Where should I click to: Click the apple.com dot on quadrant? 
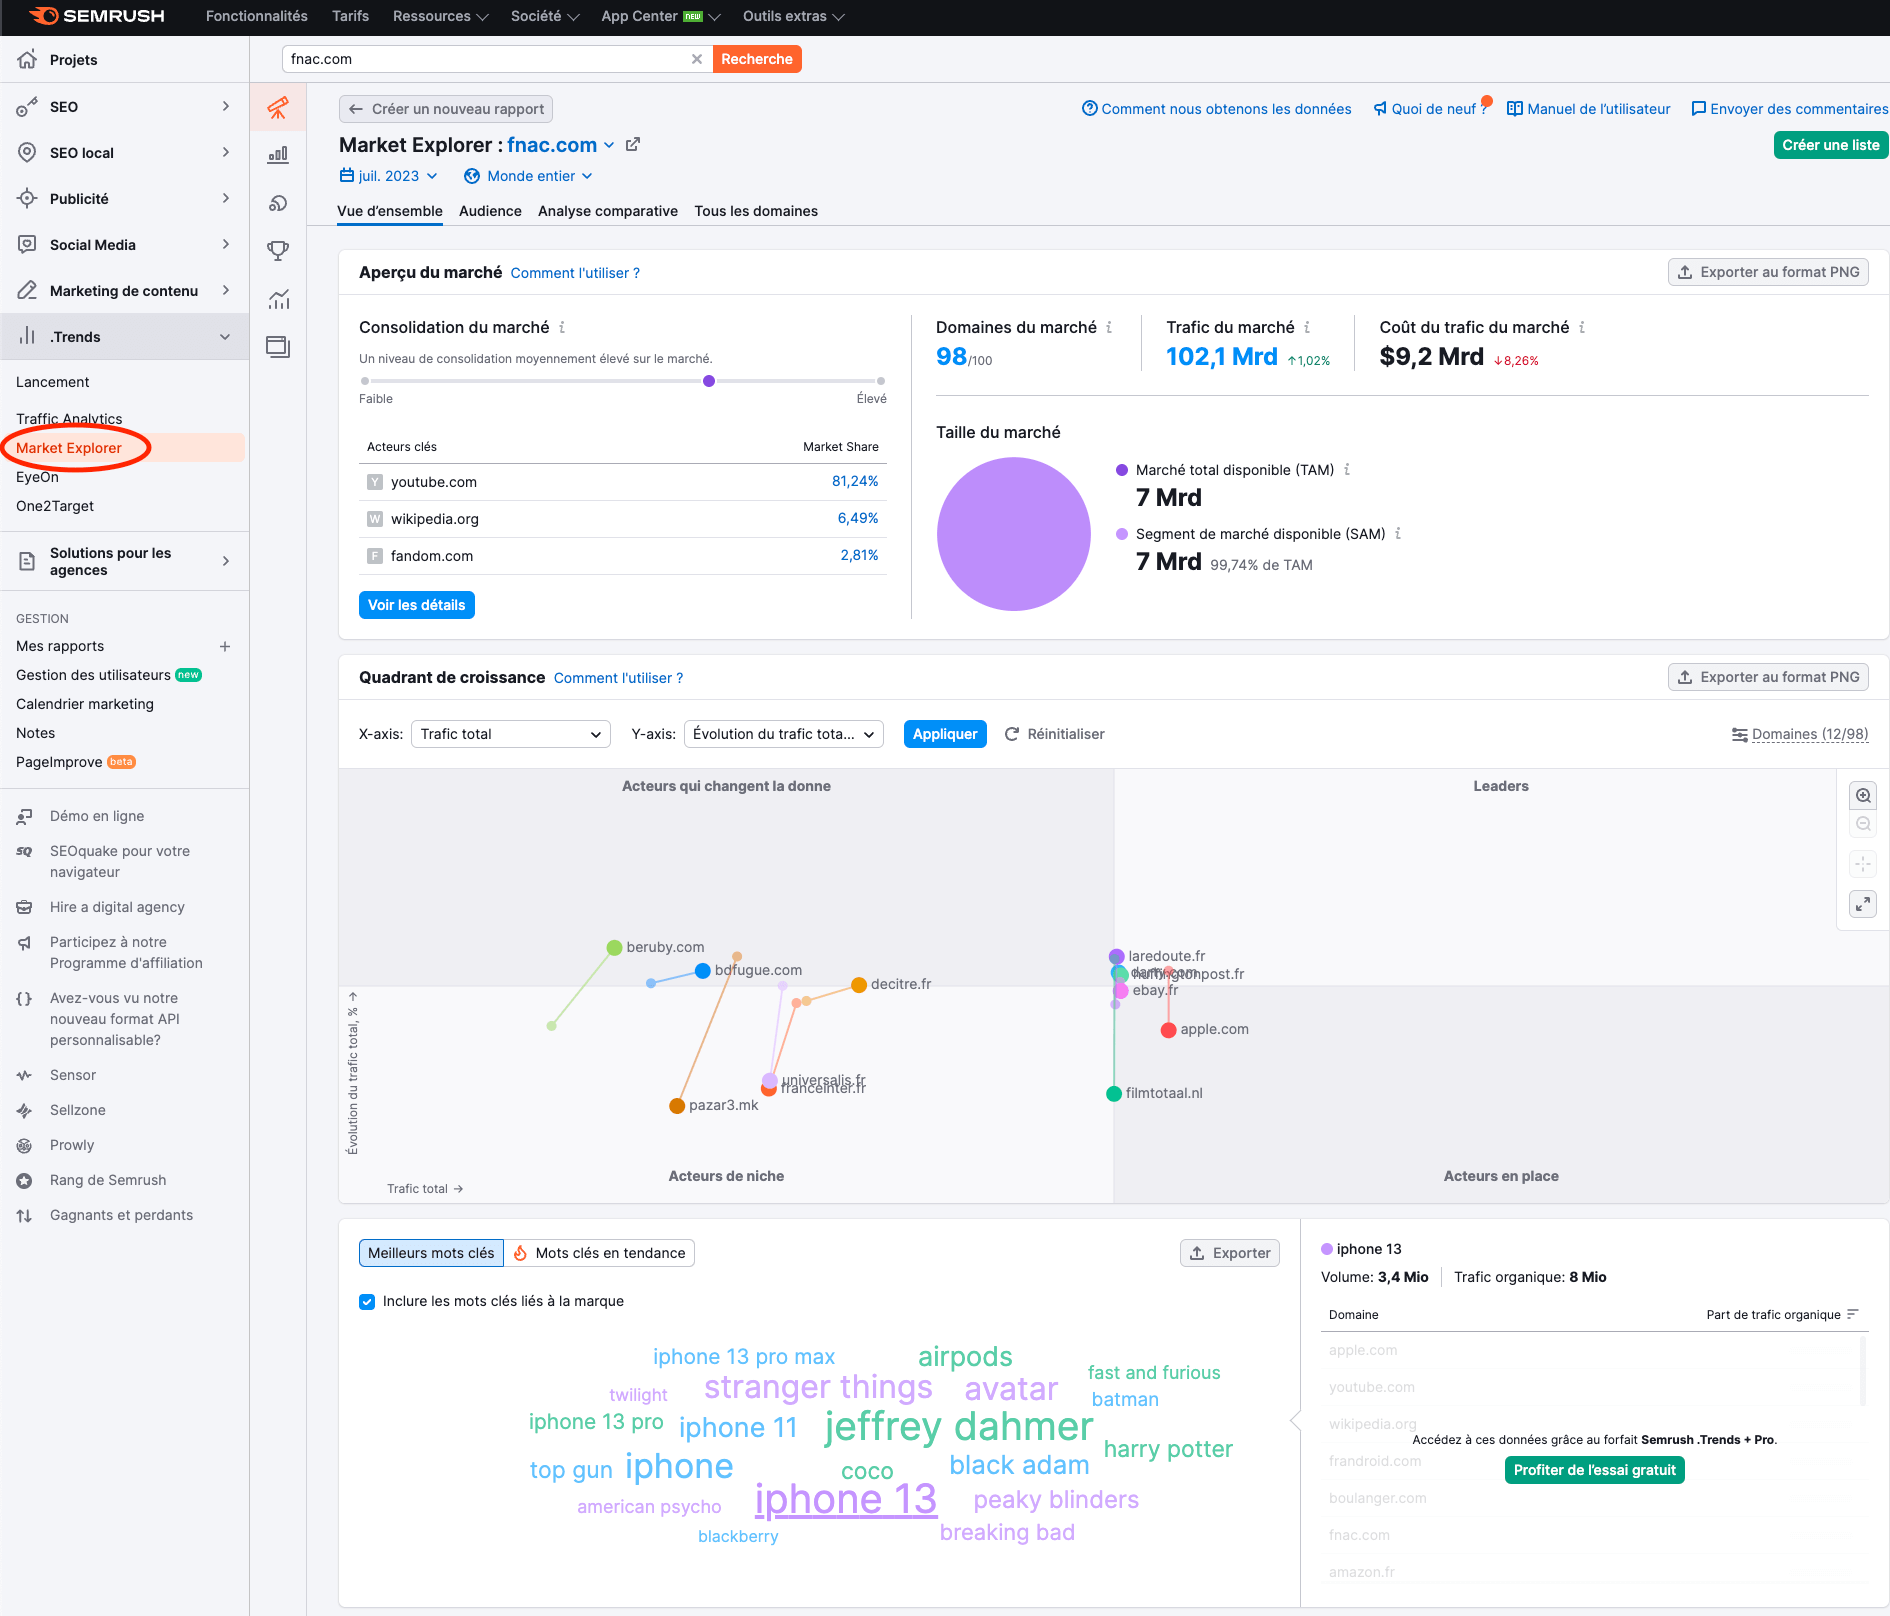pos(1168,1030)
